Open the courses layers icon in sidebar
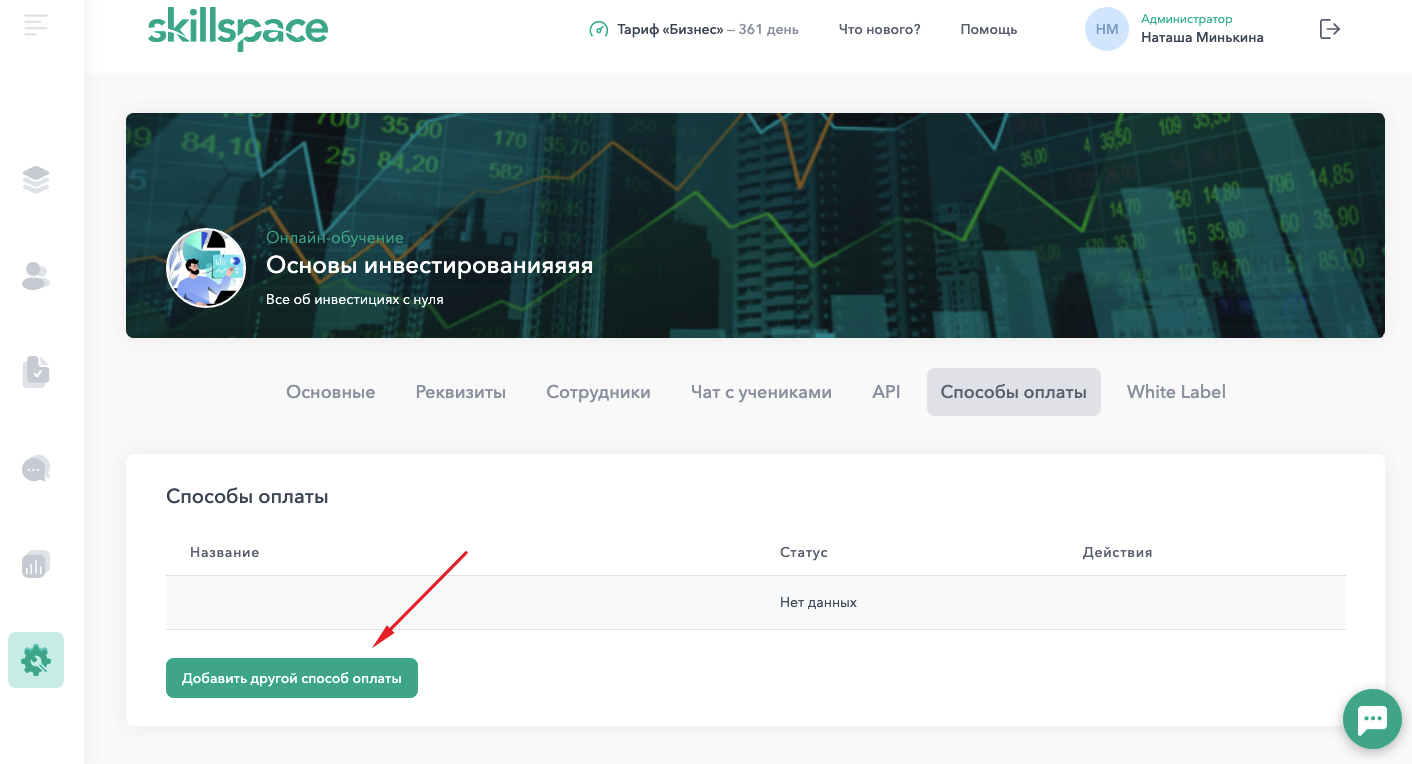1412x764 pixels. pos(36,180)
